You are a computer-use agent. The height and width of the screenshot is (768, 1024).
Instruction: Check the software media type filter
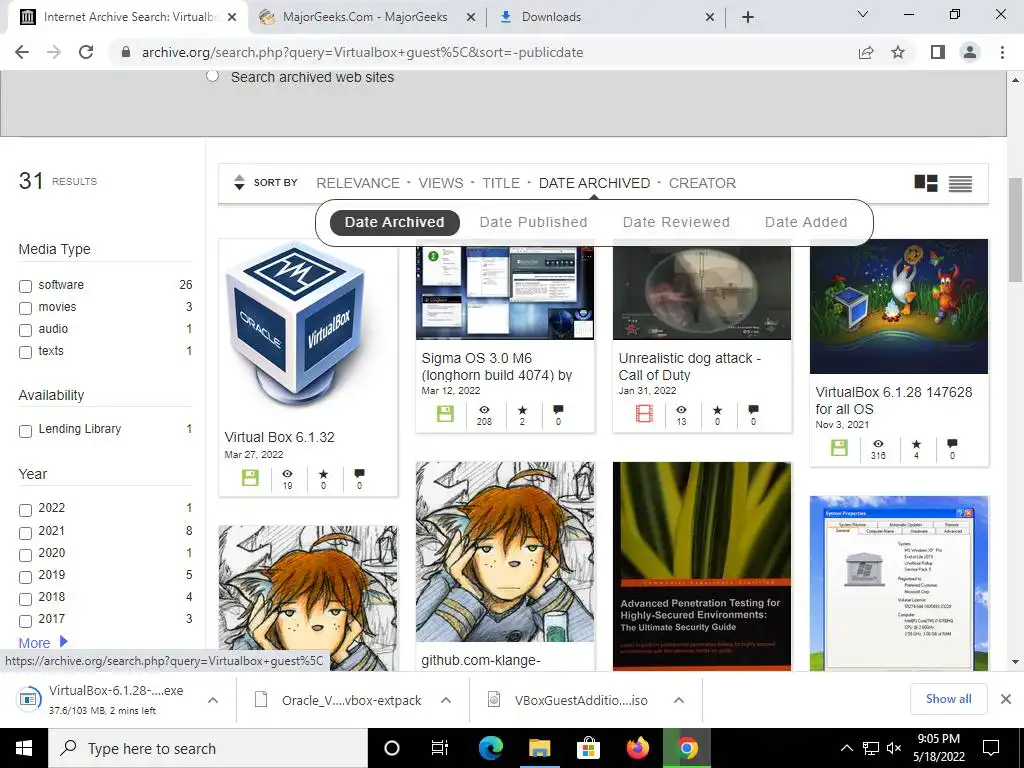point(25,286)
